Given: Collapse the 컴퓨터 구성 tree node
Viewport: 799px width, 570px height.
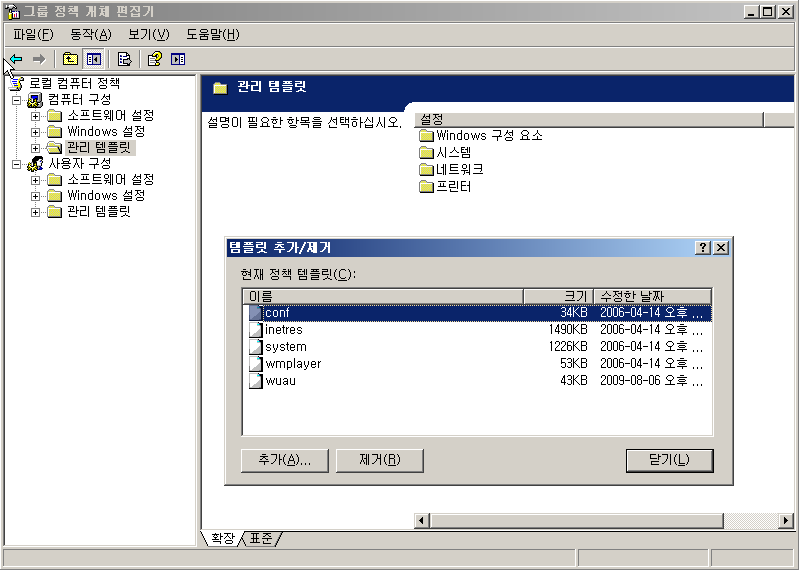Looking at the screenshot, I should click(17, 100).
